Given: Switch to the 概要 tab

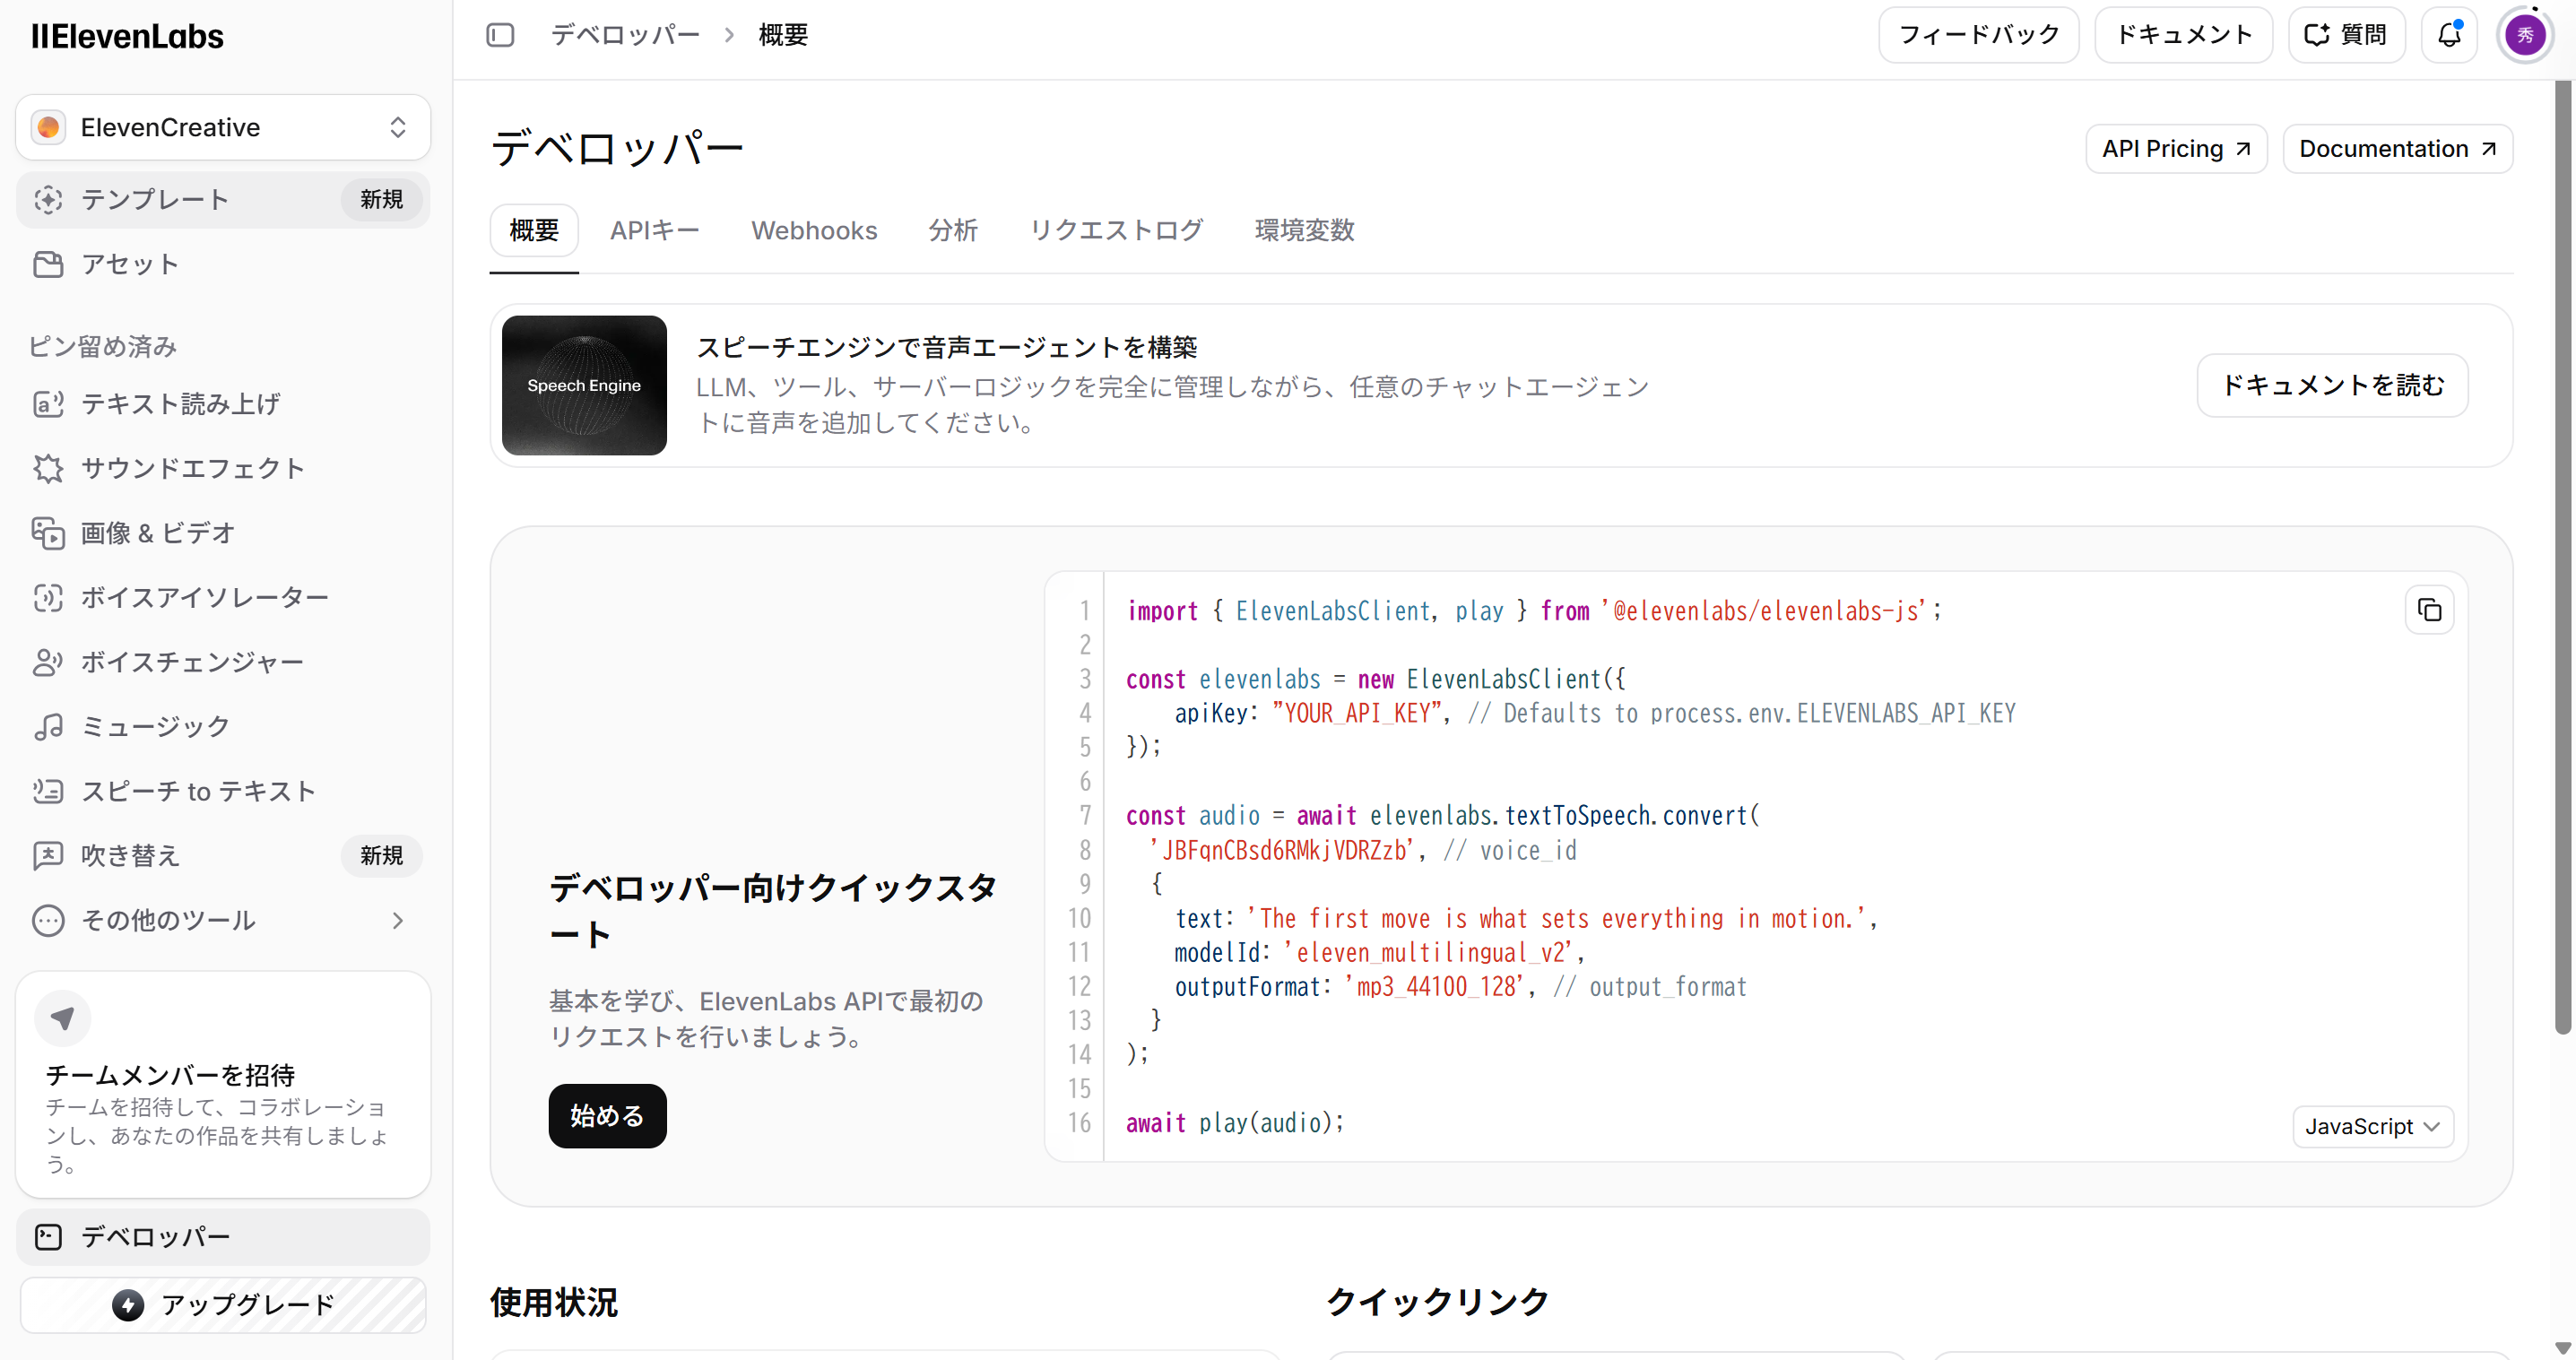Looking at the screenshot, I should (534, 230).
